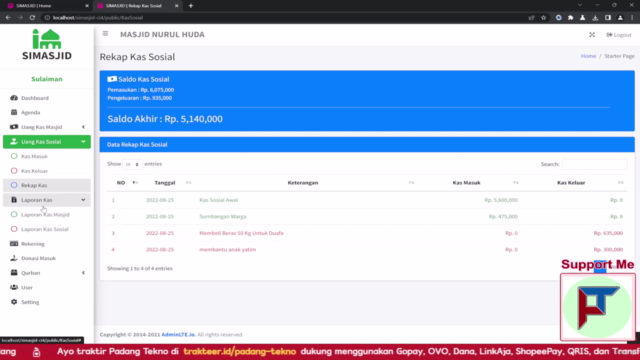
Task: Click the Dashboard speedometer icon
Action: pyautogui.click(x=14, y=98)
